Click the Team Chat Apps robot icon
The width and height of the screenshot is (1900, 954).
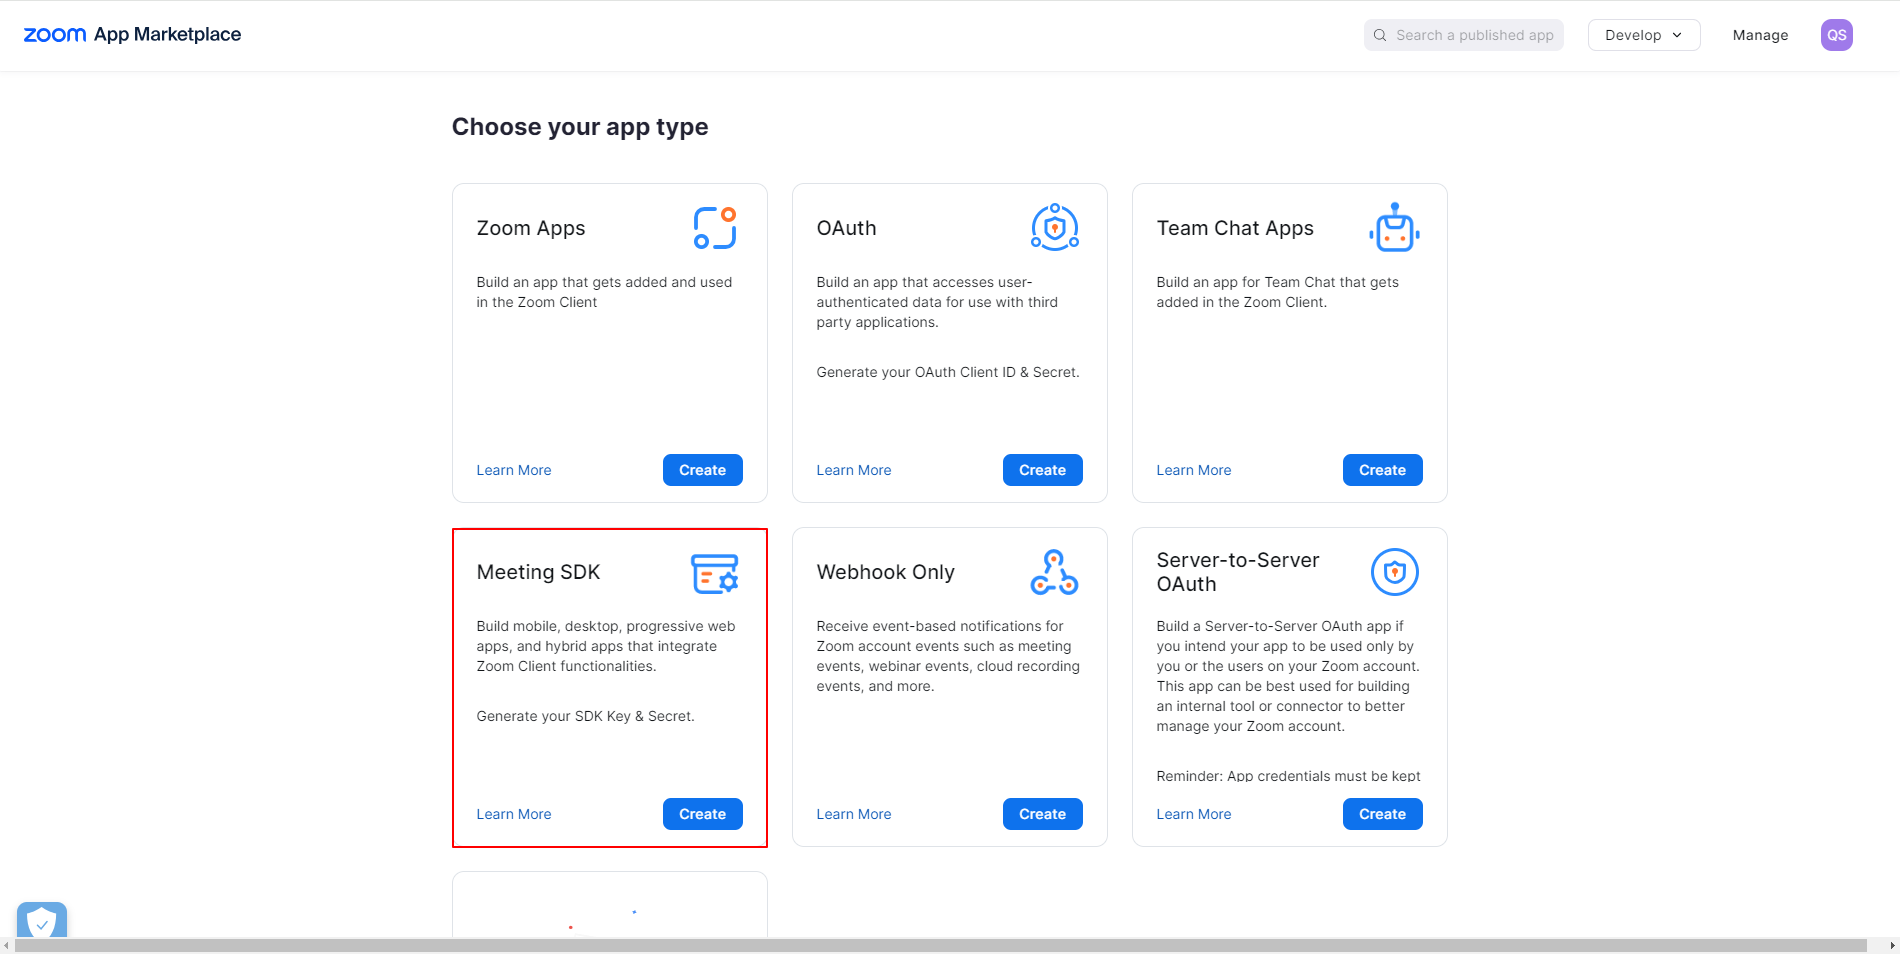point(1394,228)
